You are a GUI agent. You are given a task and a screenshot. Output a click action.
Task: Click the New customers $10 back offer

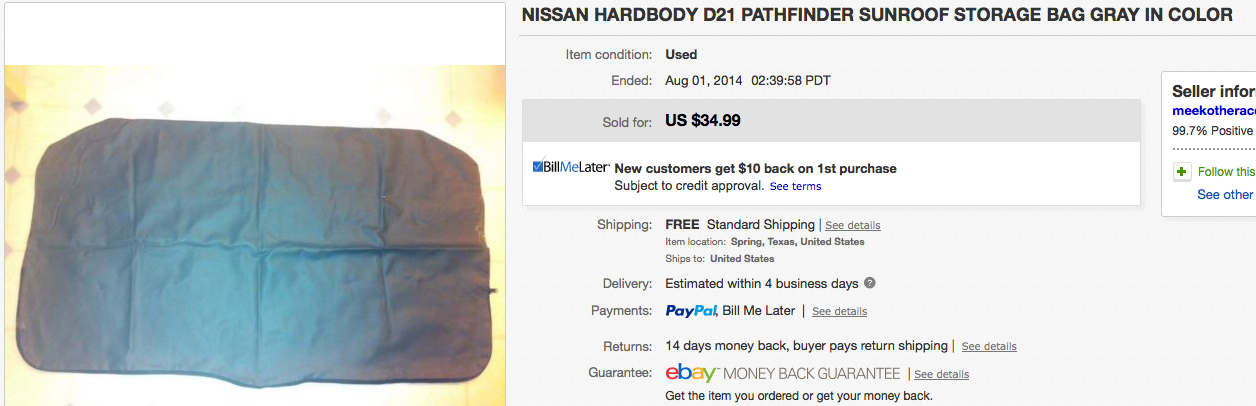pyautogui.click(x=755, y=168)
